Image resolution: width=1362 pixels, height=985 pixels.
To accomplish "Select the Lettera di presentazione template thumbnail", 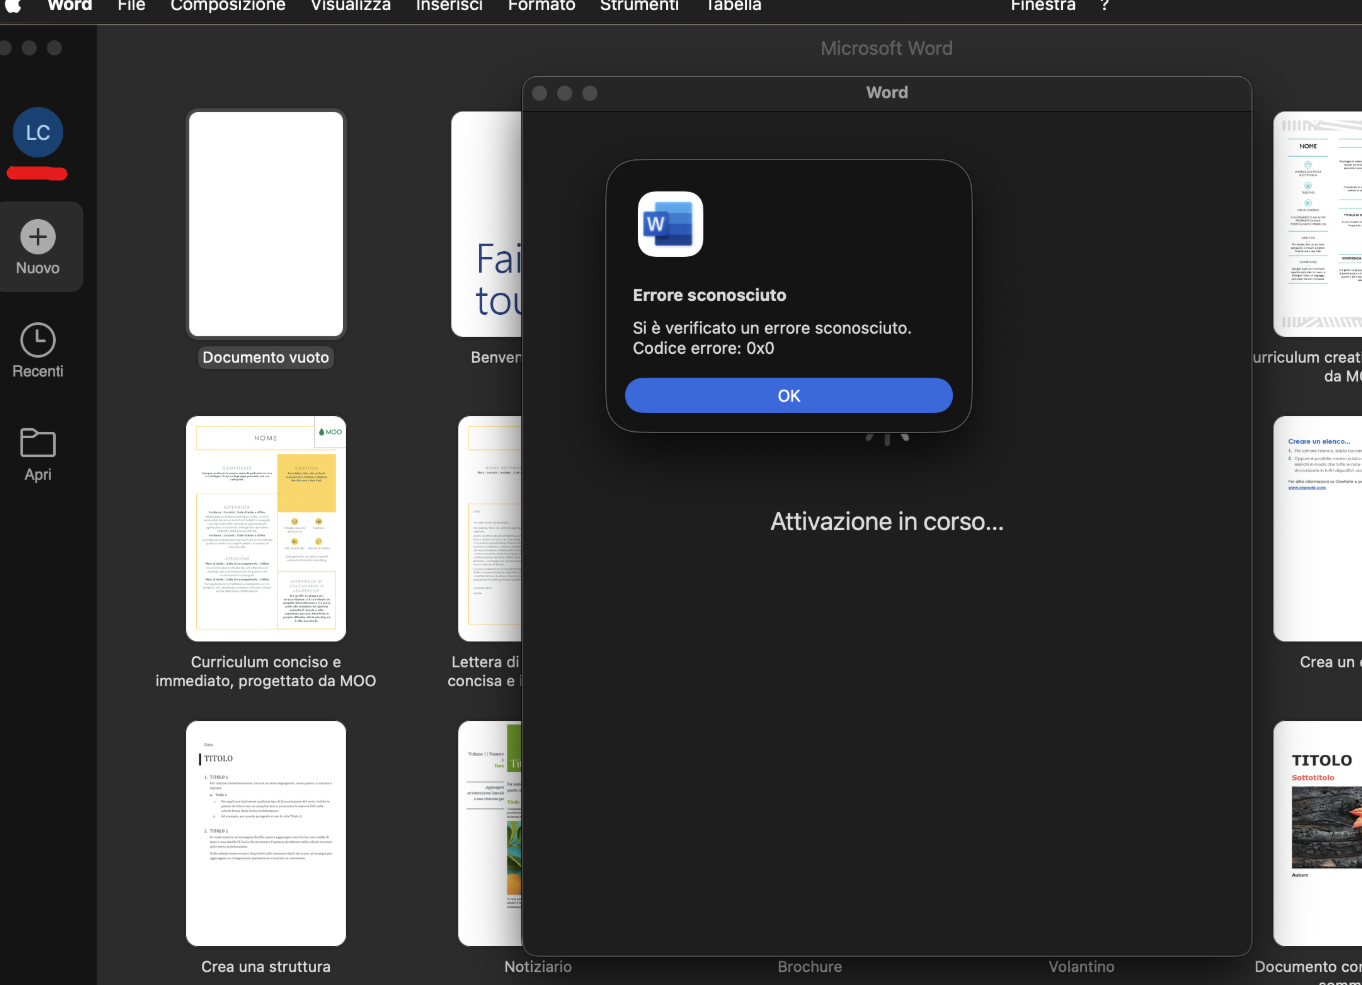I will (490, 529).
